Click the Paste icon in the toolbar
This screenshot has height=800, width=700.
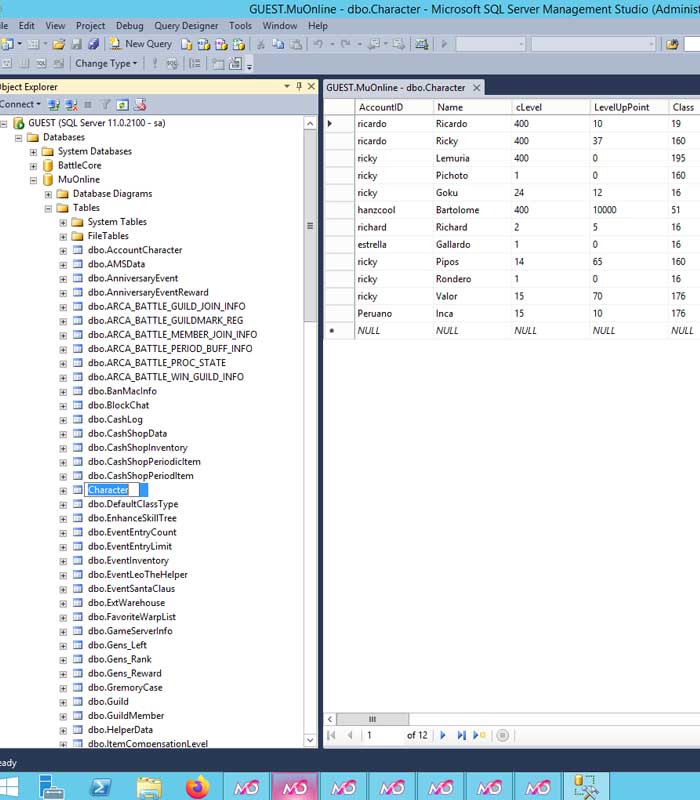pyautogui.click(x=295, y=44)
